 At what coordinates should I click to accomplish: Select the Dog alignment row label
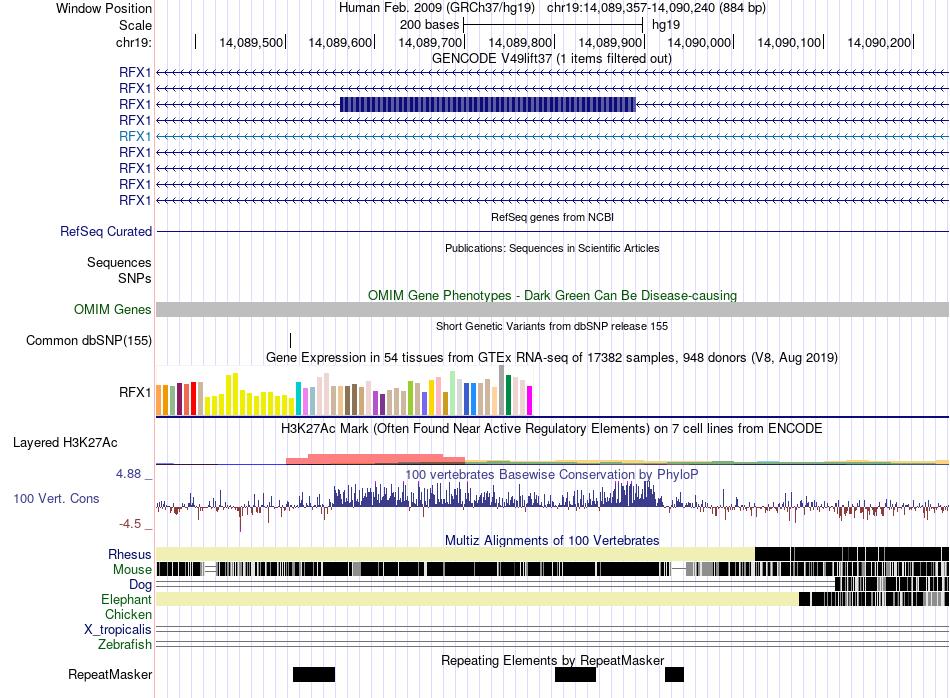(141, 585)
